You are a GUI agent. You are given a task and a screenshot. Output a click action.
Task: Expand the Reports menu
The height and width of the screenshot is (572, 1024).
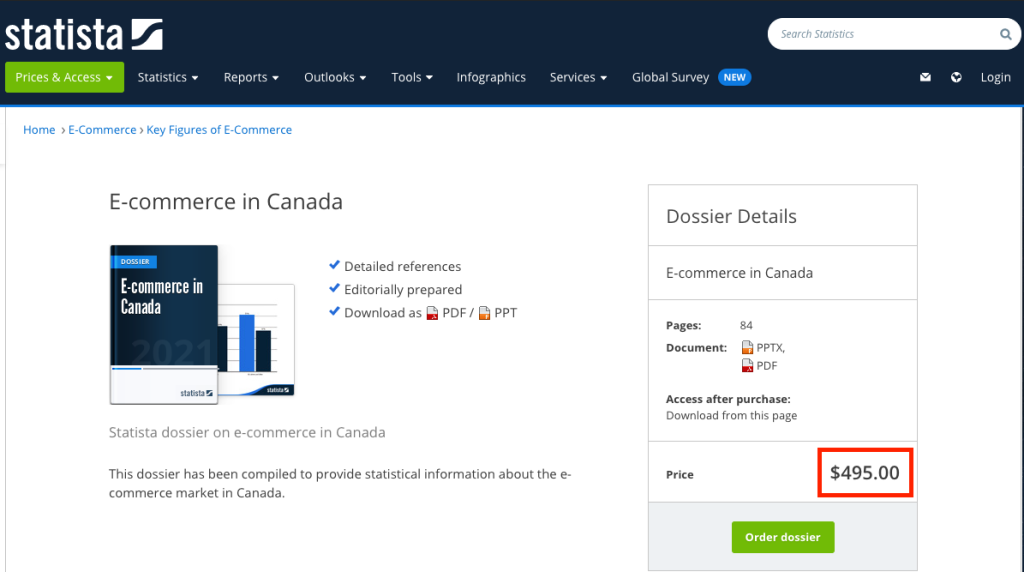tap(251, 77)
